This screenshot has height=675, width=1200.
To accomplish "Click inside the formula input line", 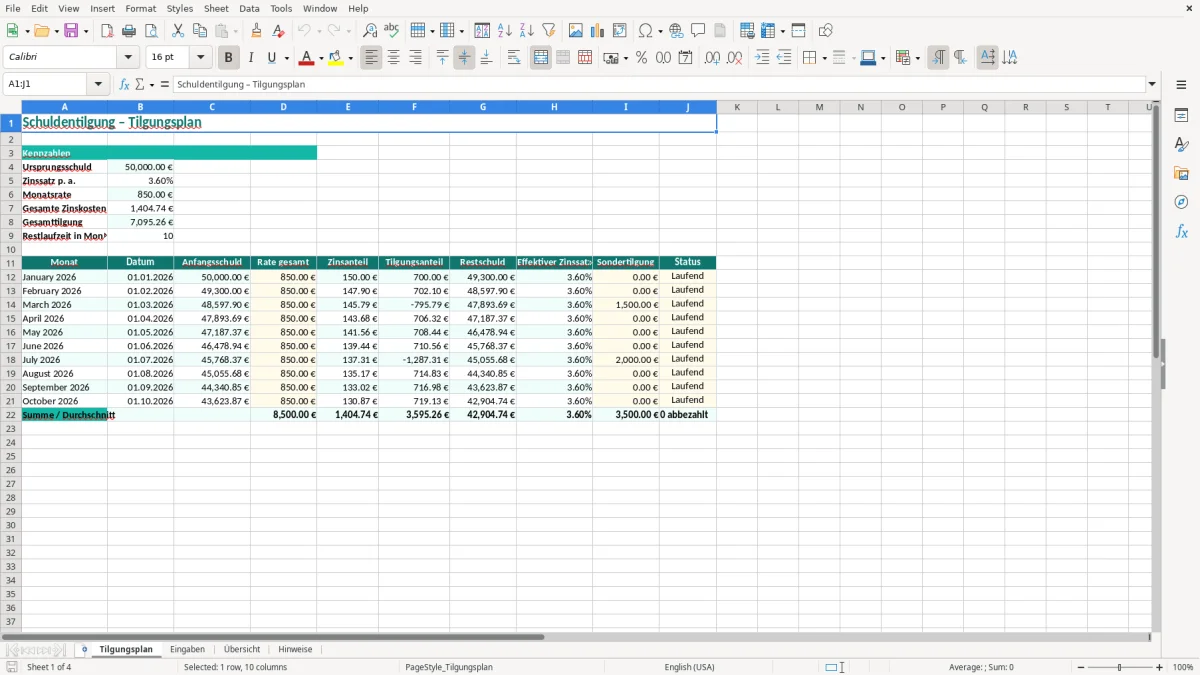I will click(658, 85).
